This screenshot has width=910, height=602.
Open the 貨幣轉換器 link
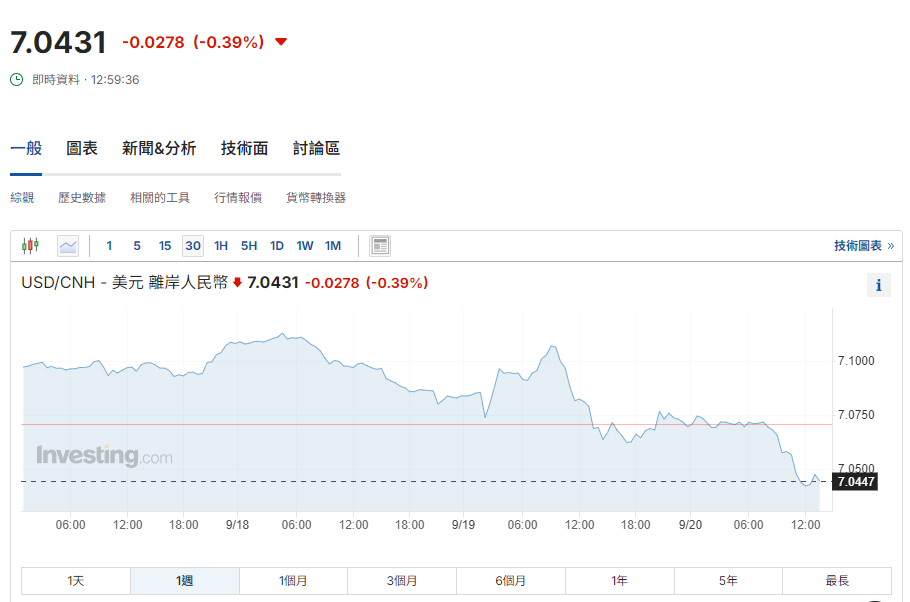tap(316, 198)
